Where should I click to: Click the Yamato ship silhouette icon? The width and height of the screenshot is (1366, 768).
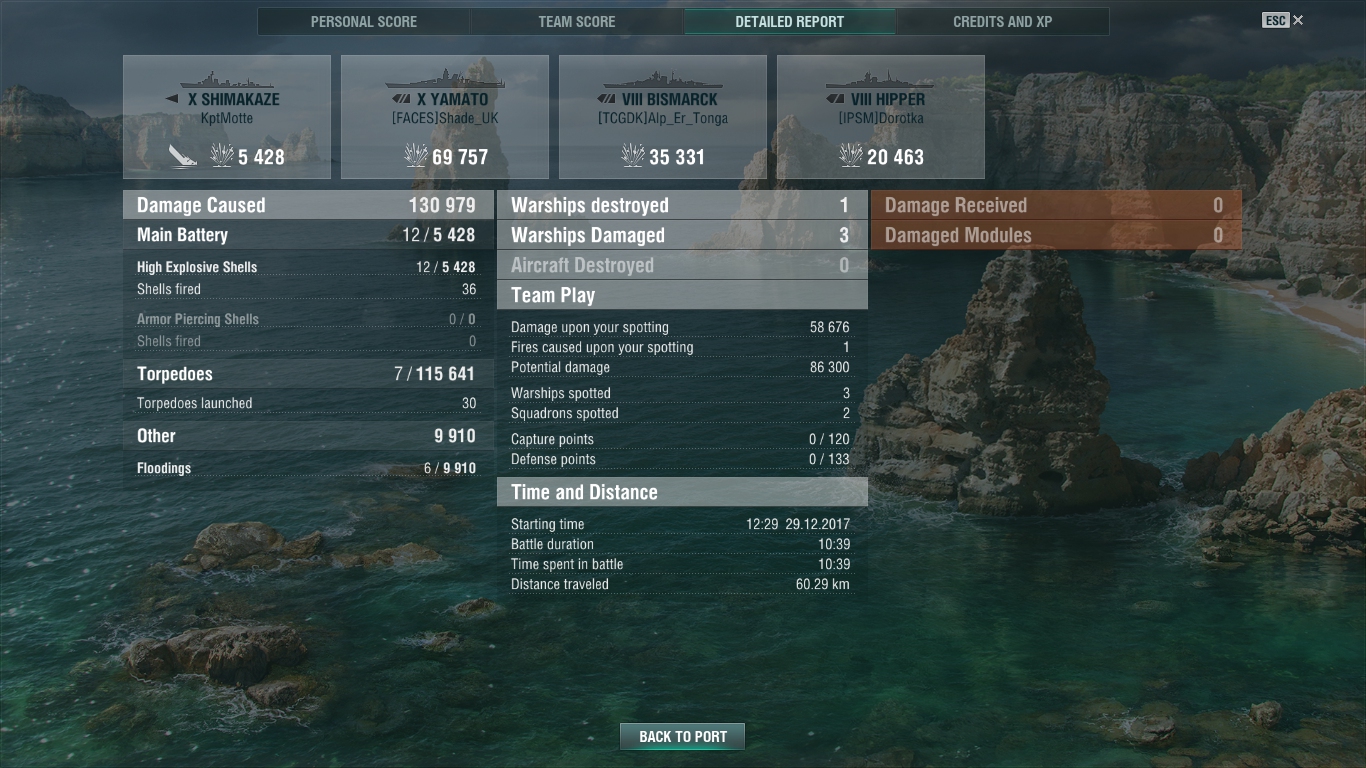pos(445,80)
